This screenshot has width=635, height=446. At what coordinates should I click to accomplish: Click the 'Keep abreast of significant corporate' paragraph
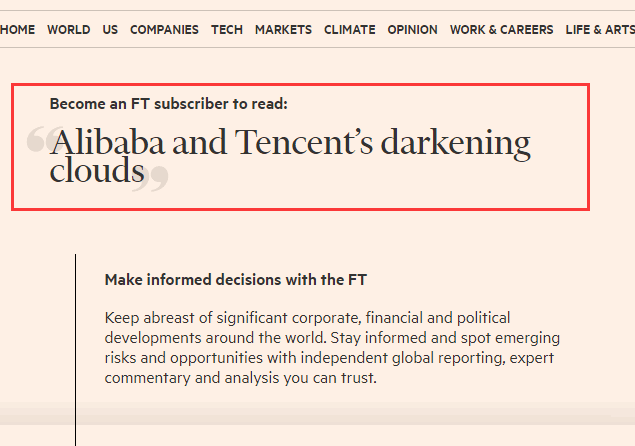point(332,348)
